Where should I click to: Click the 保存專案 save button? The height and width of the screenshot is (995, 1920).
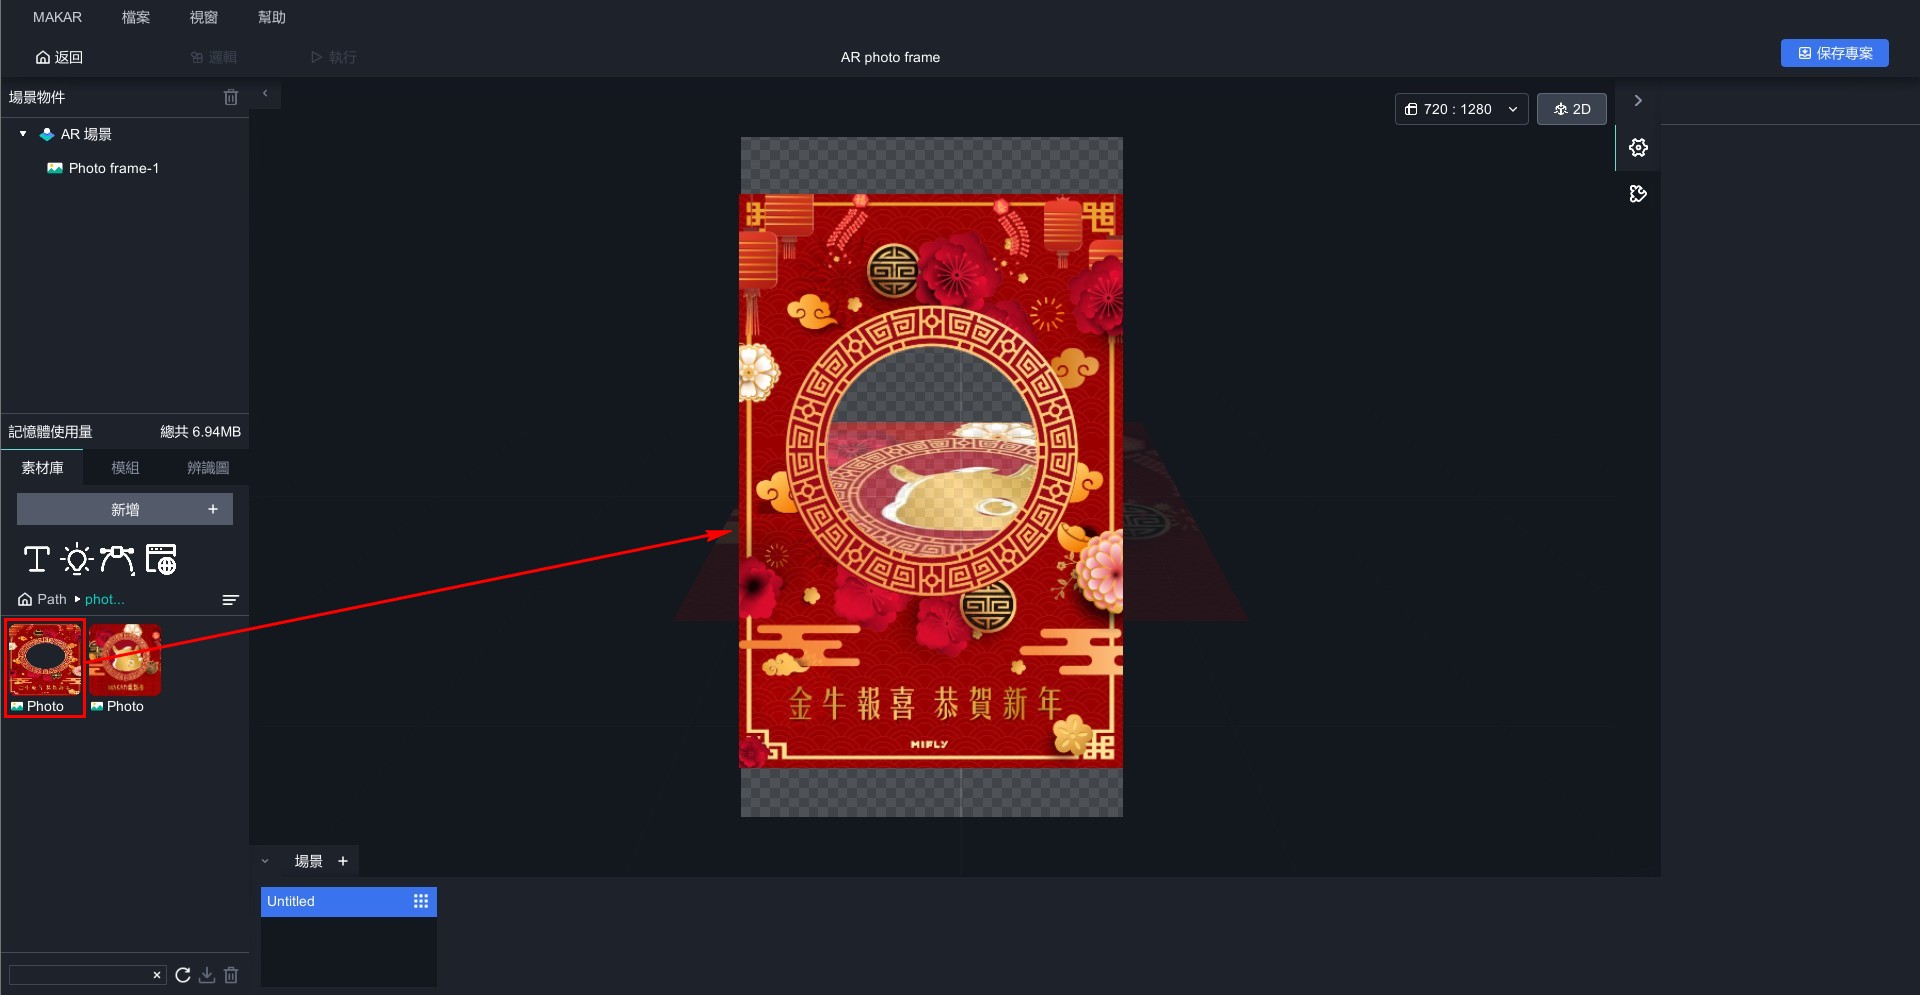(1834, 53)
